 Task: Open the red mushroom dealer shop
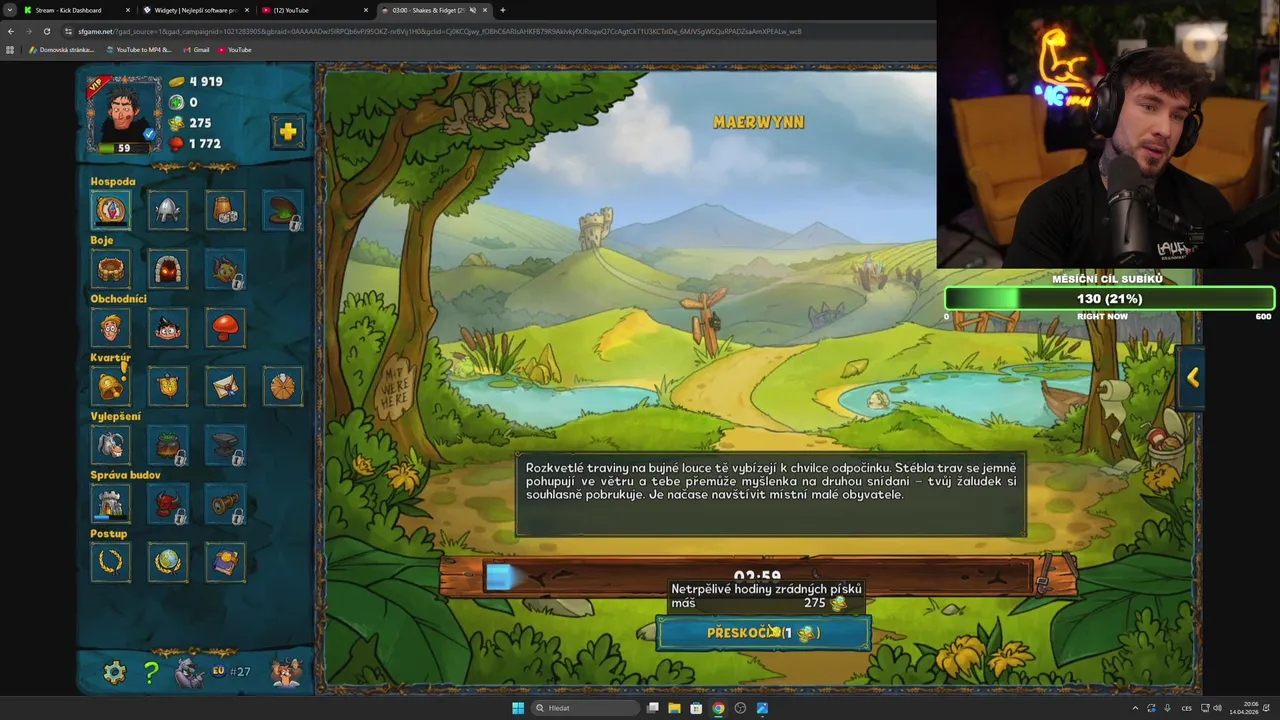(225, 328)
